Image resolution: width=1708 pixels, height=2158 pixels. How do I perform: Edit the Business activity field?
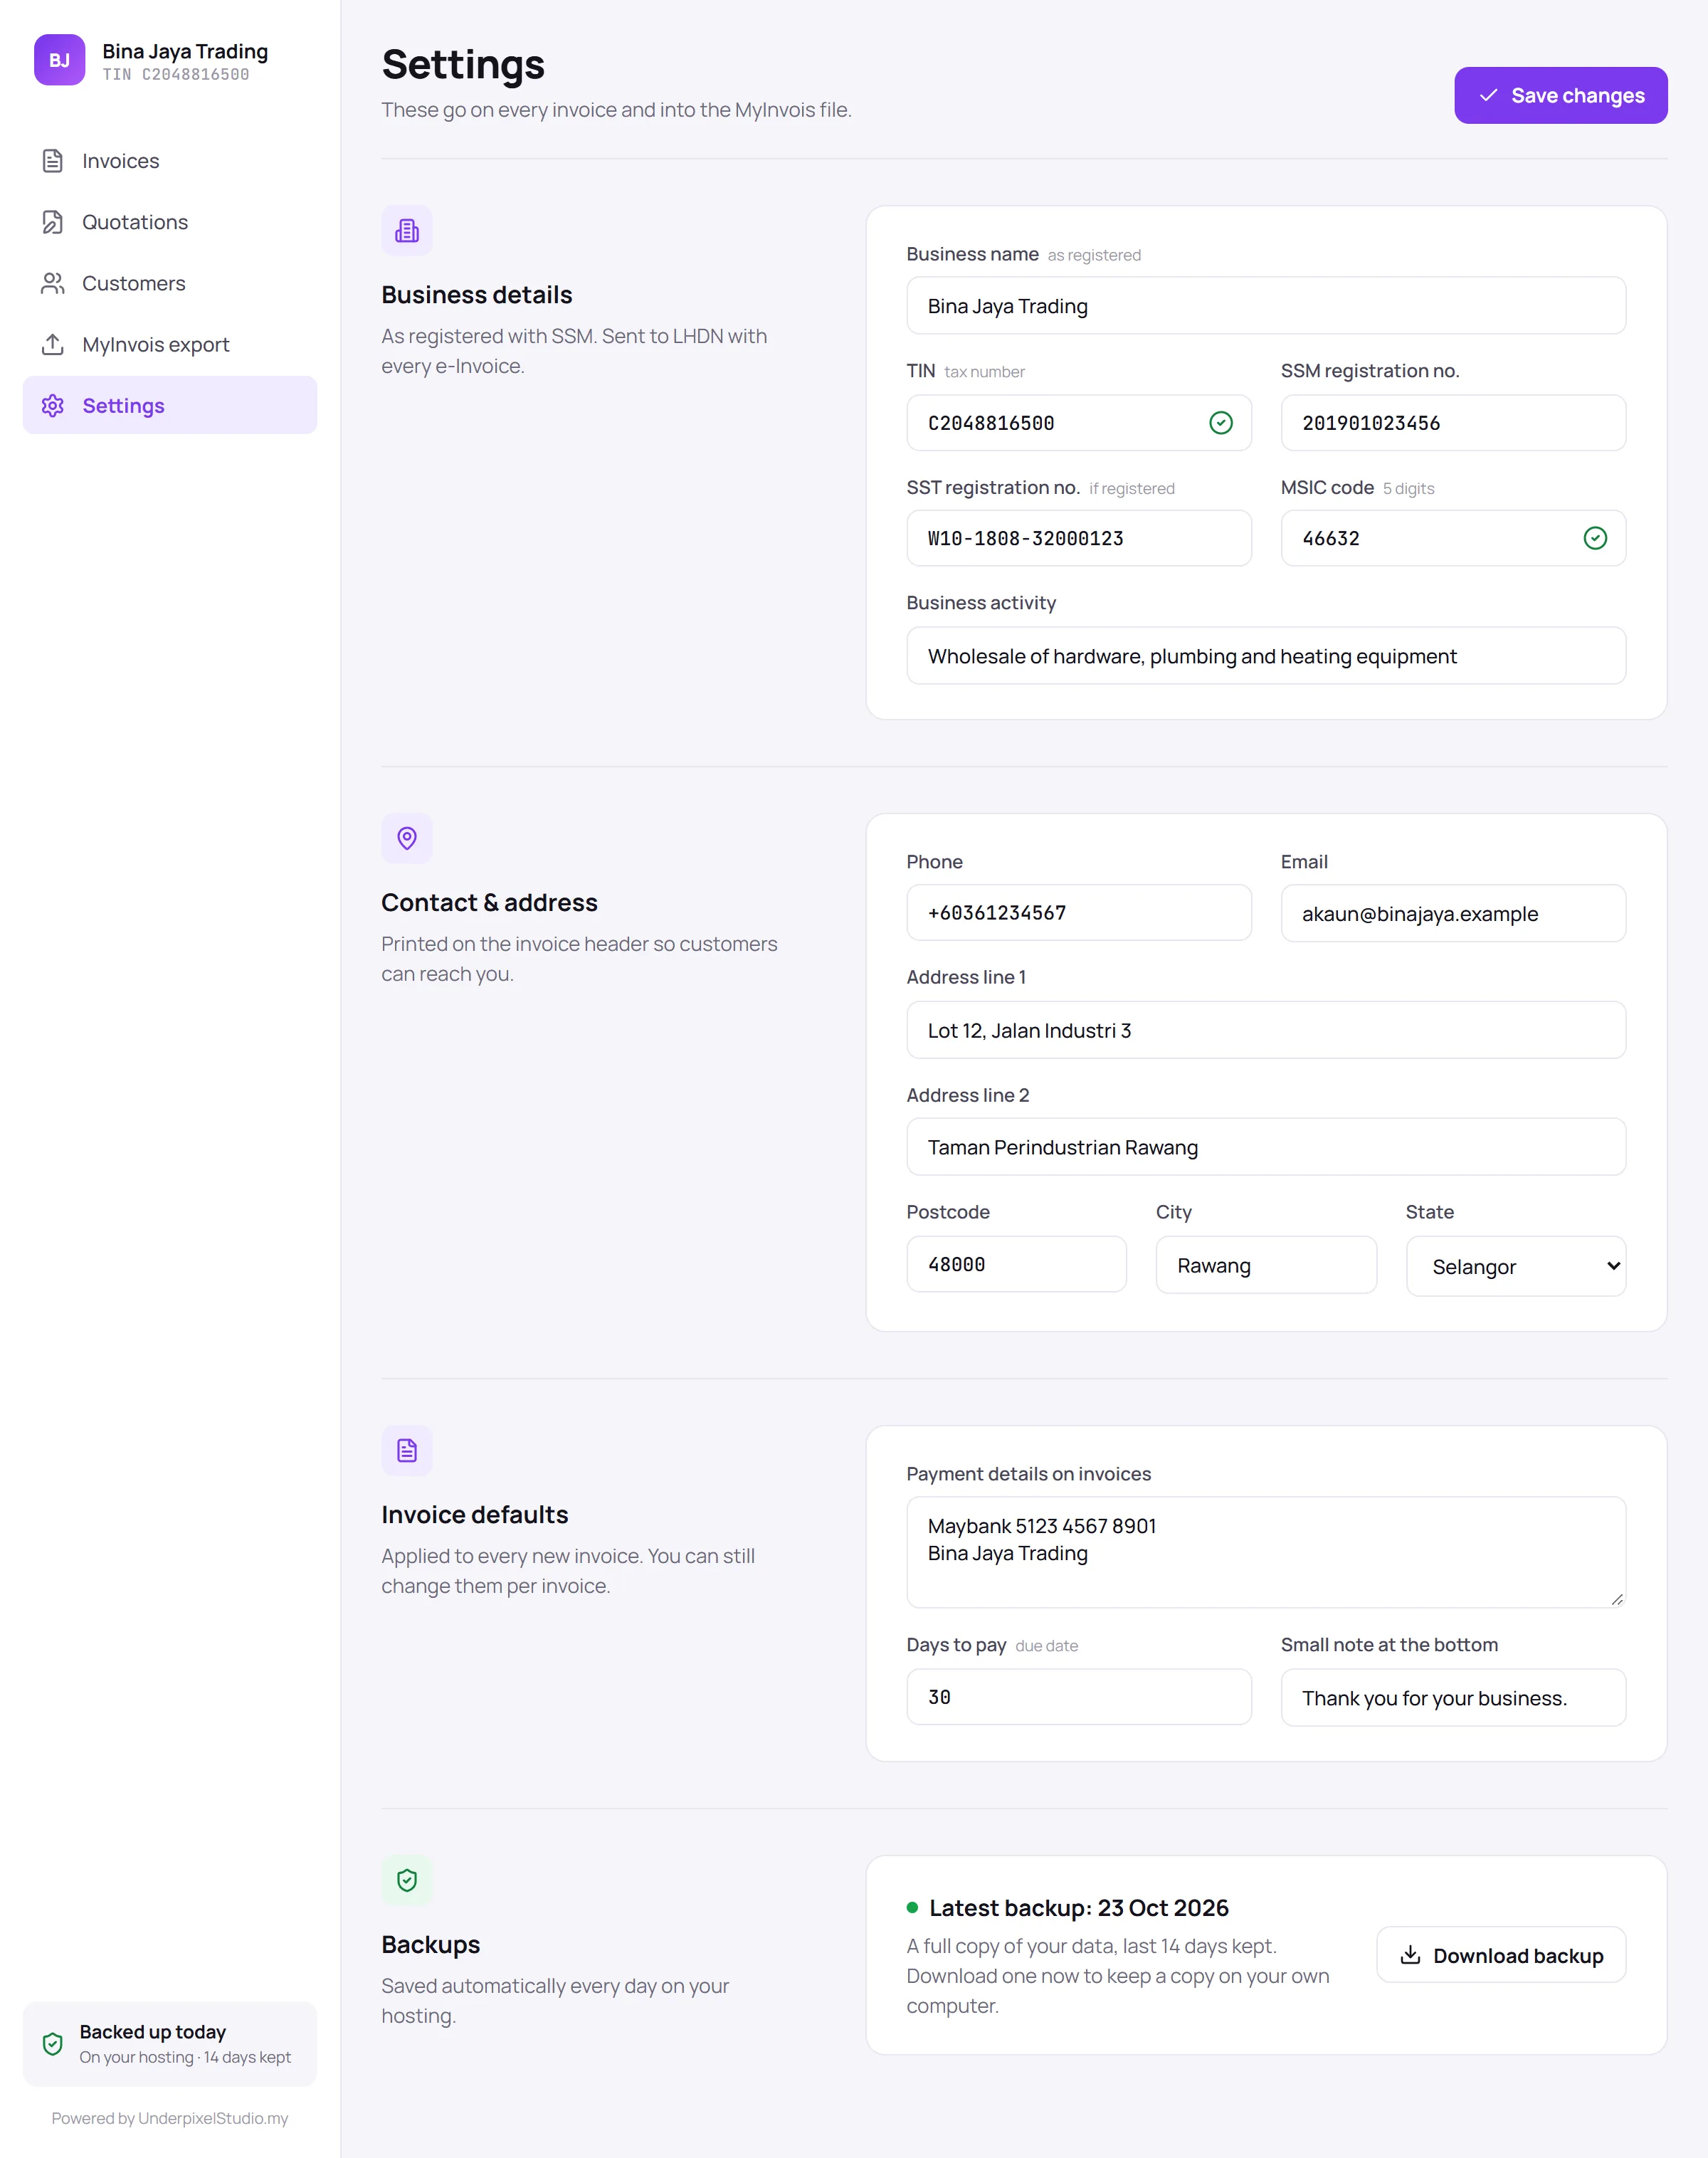pos(1266,656)
